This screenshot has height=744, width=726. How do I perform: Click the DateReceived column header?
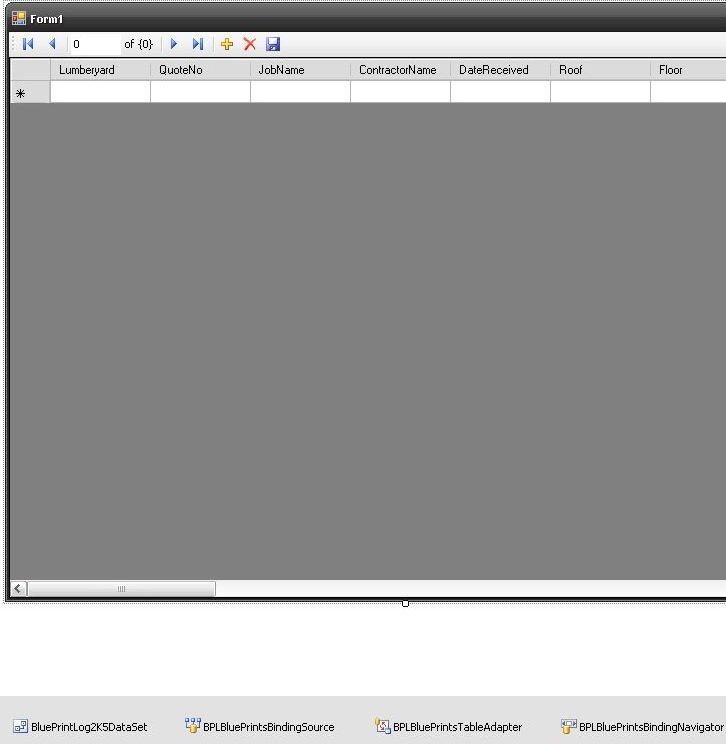(x=500, y=70)
